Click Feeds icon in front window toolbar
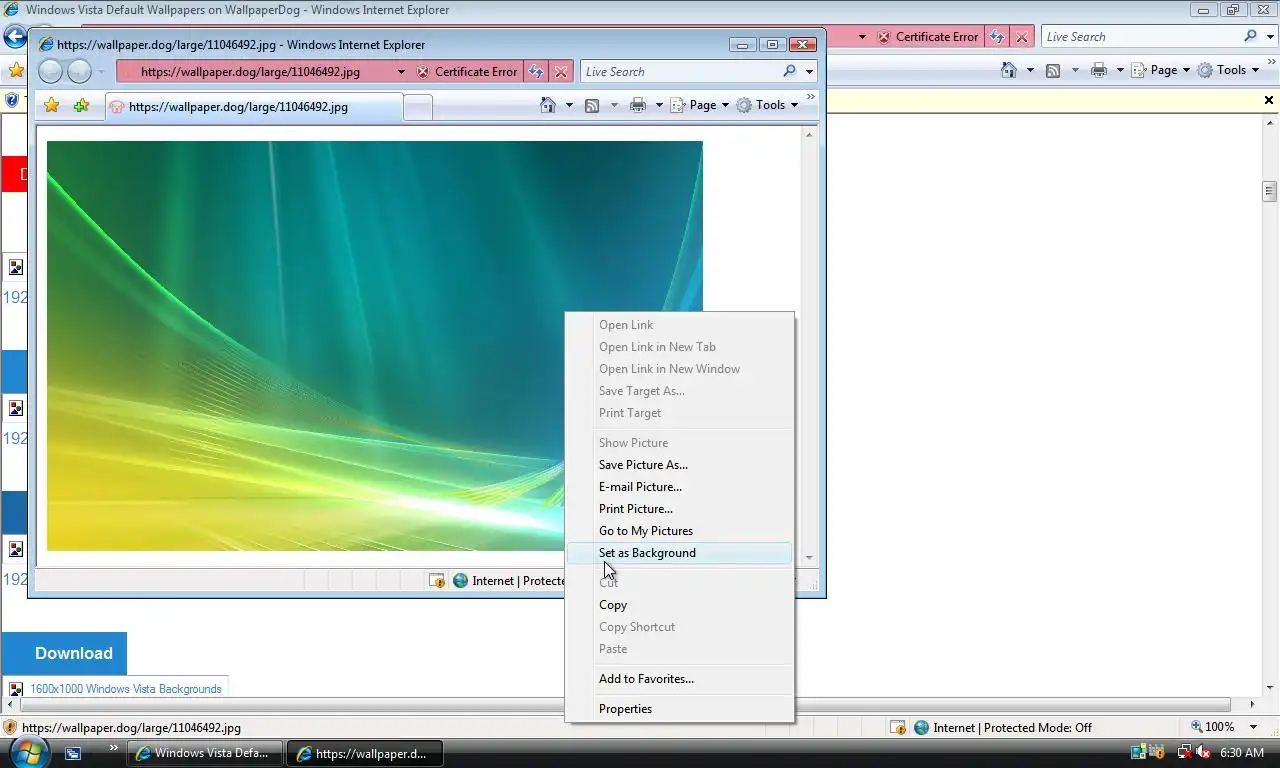 [x=592, y=105]
